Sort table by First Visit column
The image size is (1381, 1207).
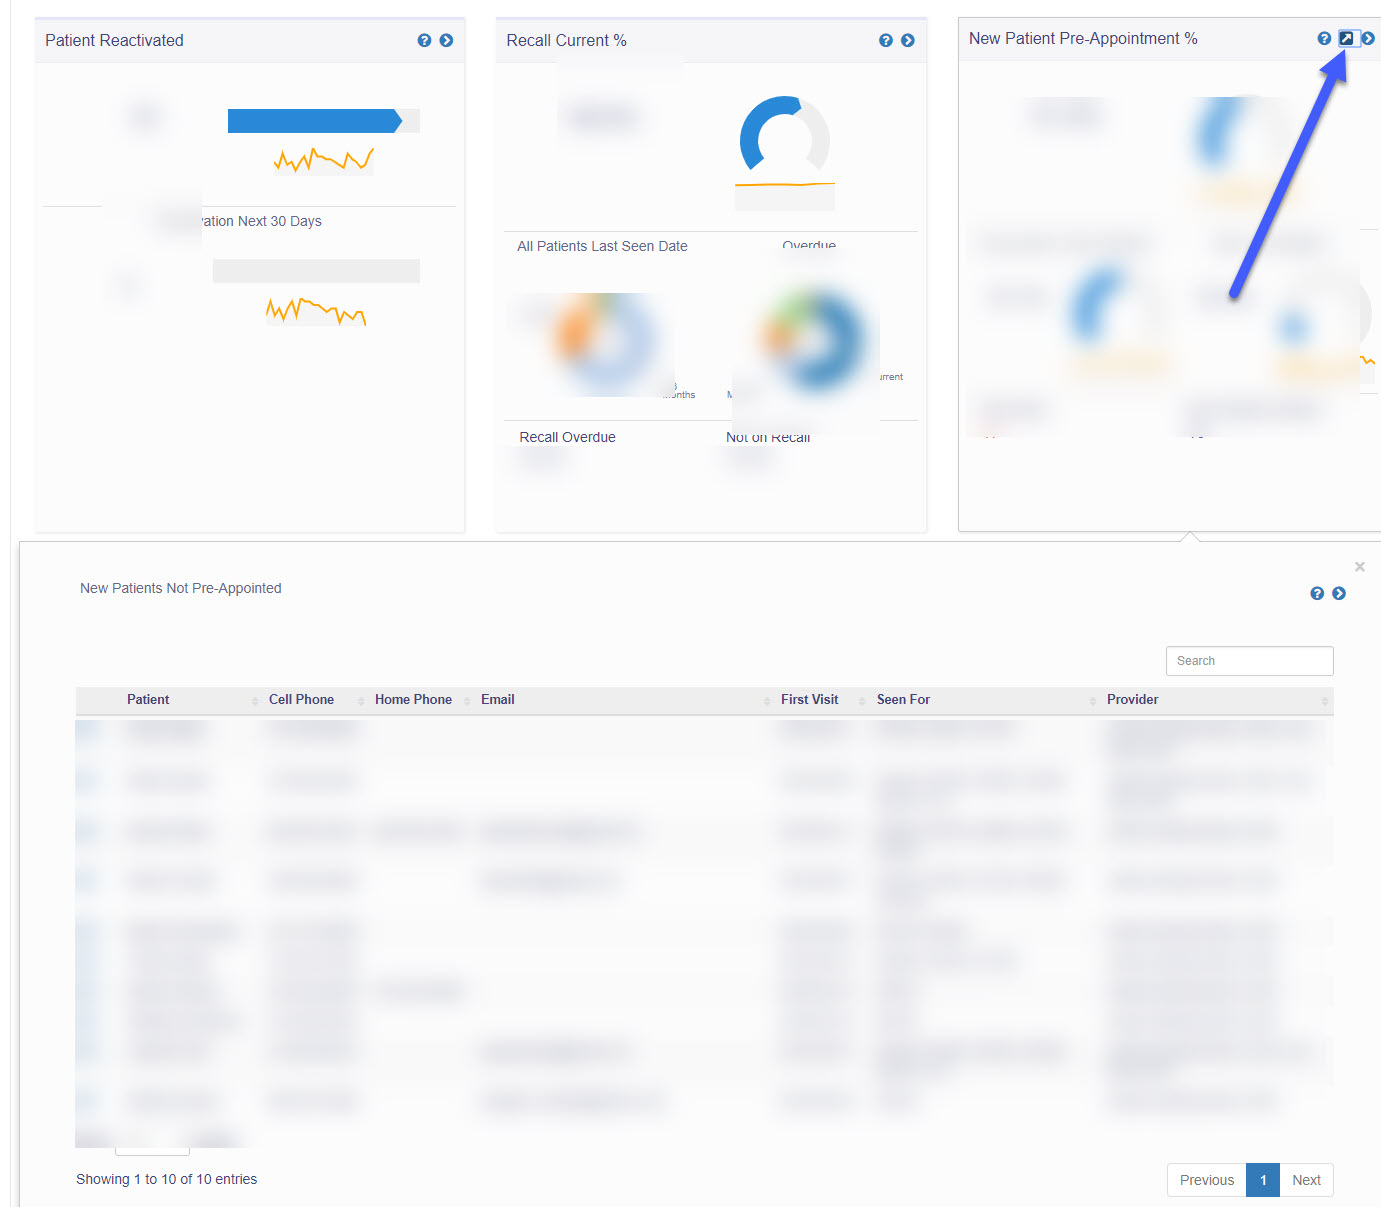coord(809,700)
